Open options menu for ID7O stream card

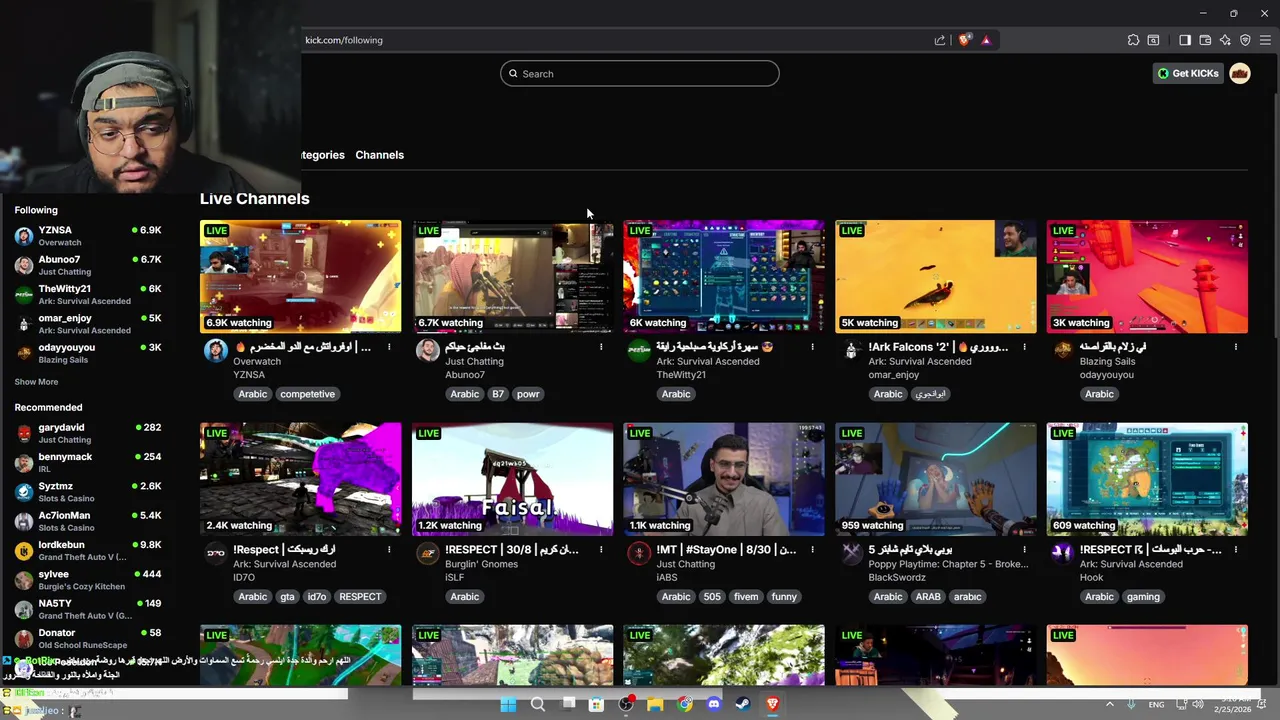[389, 549]
